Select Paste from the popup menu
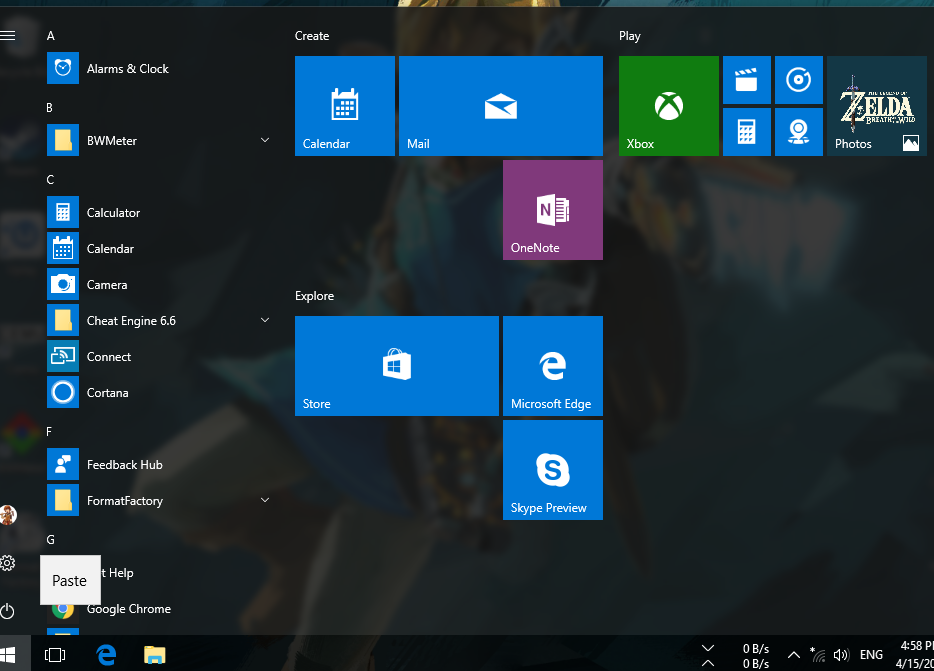This screenshot has height=671, width=934. coord(70,580)
